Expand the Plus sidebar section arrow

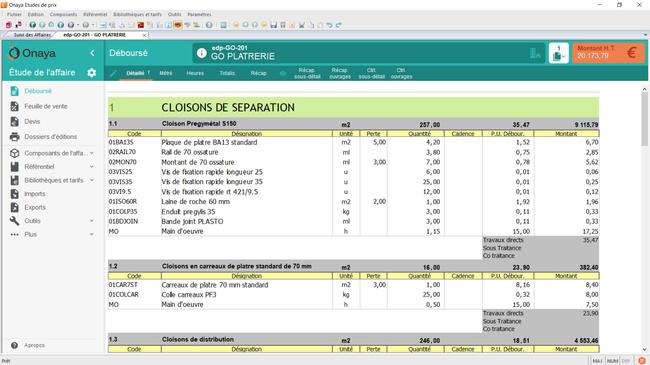[x=92, y=234]
